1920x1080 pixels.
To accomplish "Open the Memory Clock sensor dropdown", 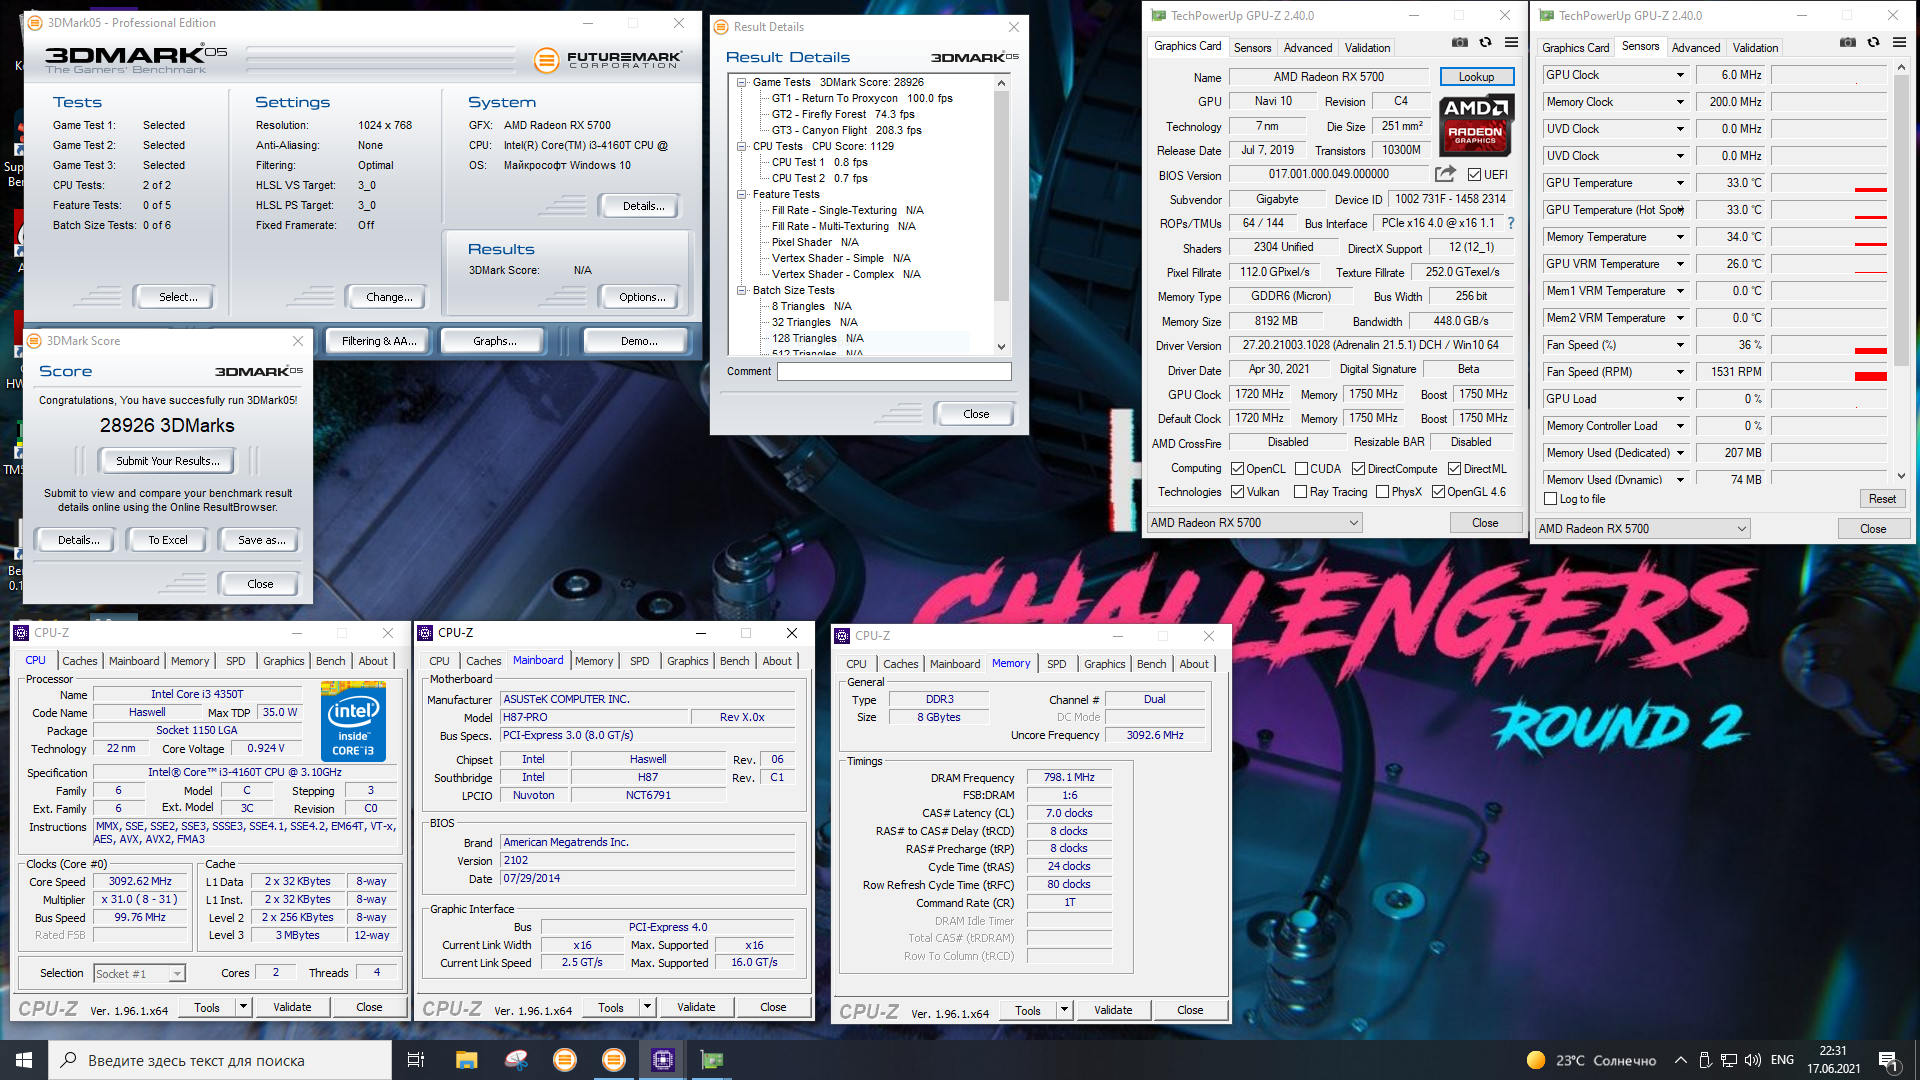I will pos(1680,102).
